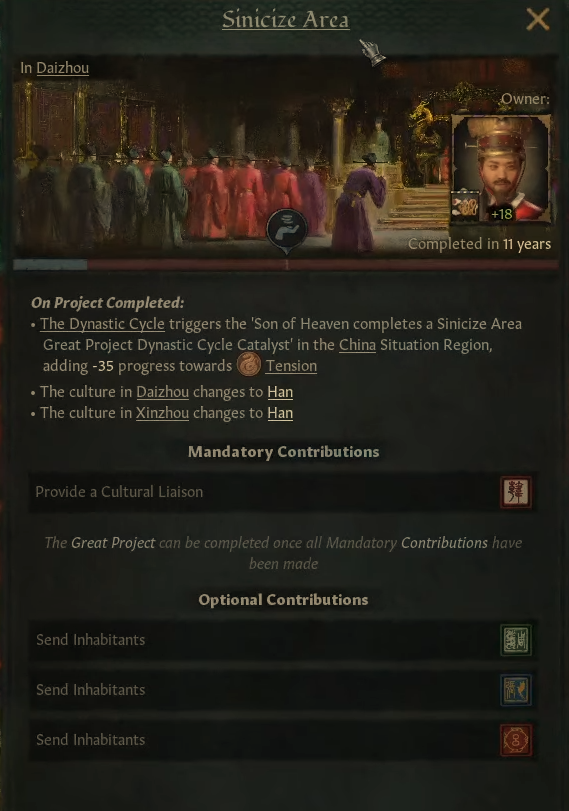Click the red circular seal on third Send Inhabitants
Image resolution: width=569 pixels, height=811 pixels.
click(516, 740)
